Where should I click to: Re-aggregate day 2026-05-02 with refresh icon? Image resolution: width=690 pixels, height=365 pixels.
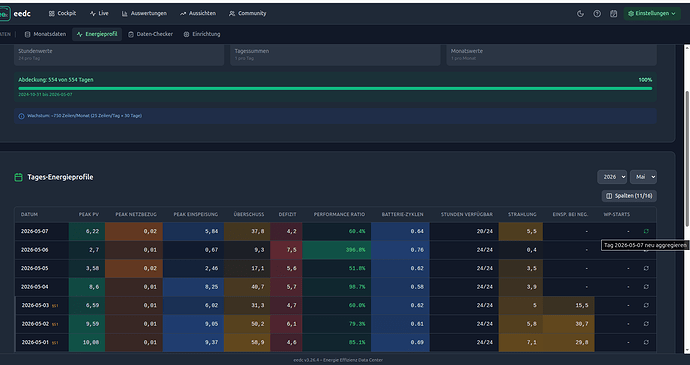point(646,324)
